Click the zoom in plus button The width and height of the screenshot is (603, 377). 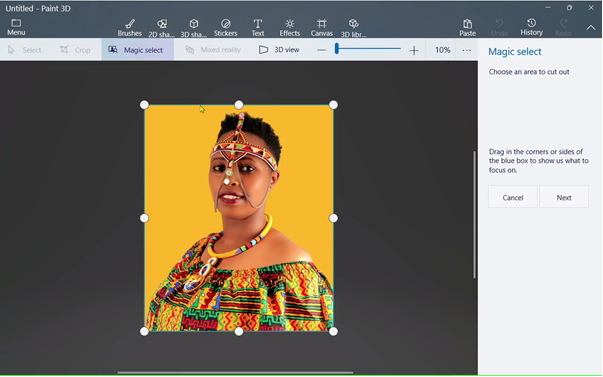[x=414, y=50]
